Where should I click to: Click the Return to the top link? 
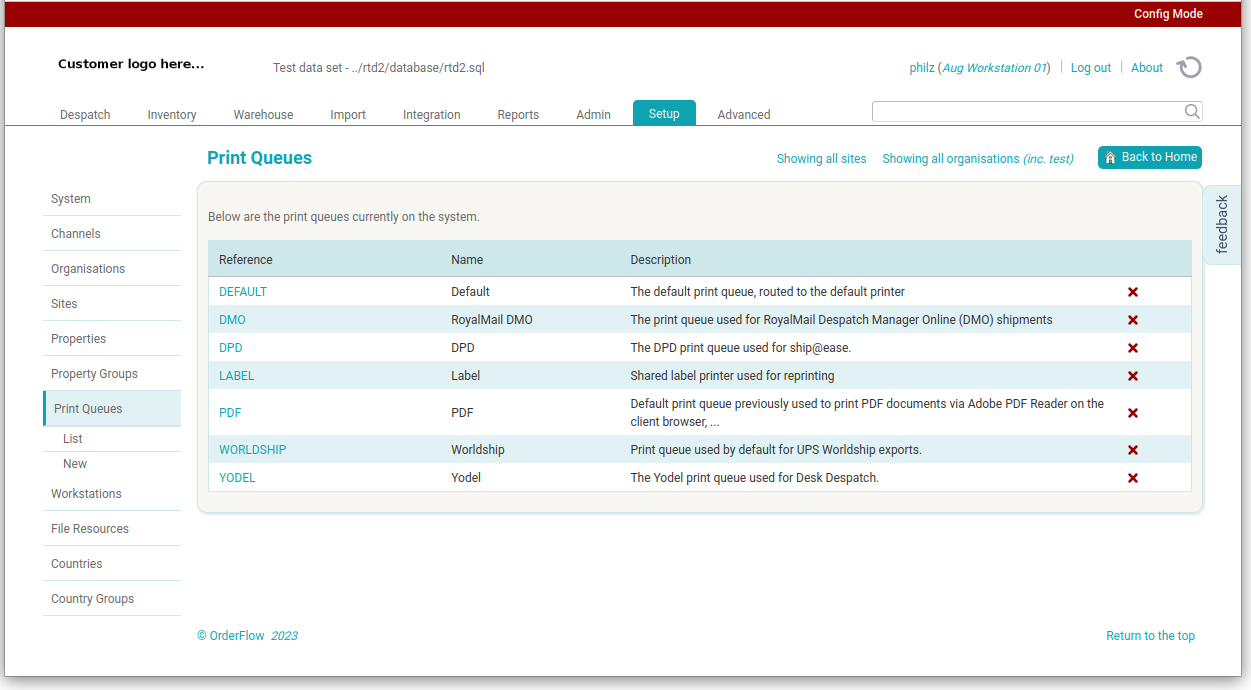tap(1150, 635)
